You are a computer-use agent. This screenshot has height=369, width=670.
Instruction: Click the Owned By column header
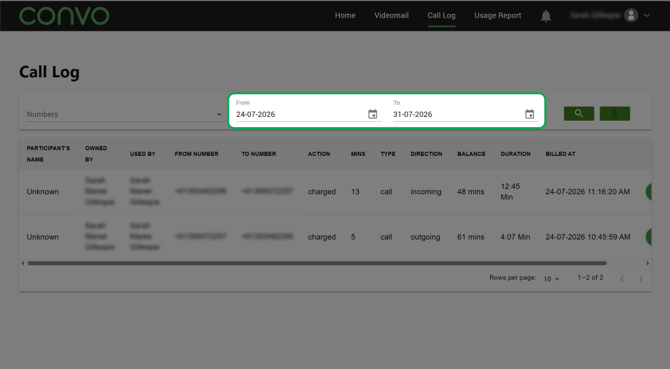coord(96,154)
